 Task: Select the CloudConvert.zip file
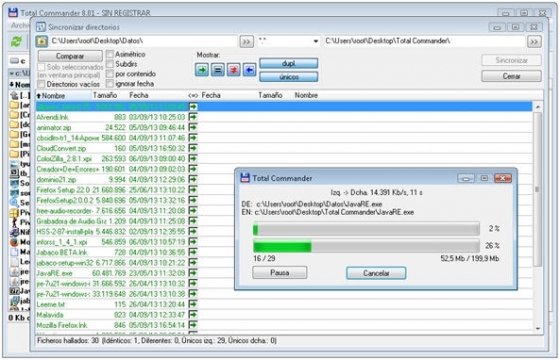pos(61,148)
